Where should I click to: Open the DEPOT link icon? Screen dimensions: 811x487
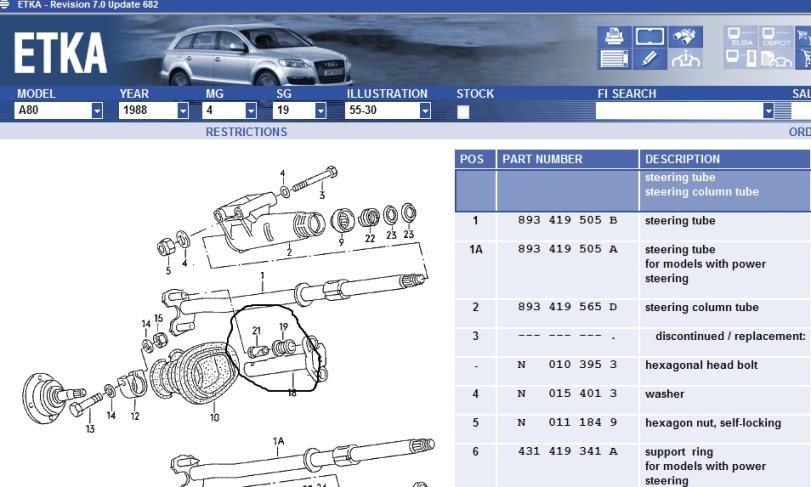coord(776,37)
